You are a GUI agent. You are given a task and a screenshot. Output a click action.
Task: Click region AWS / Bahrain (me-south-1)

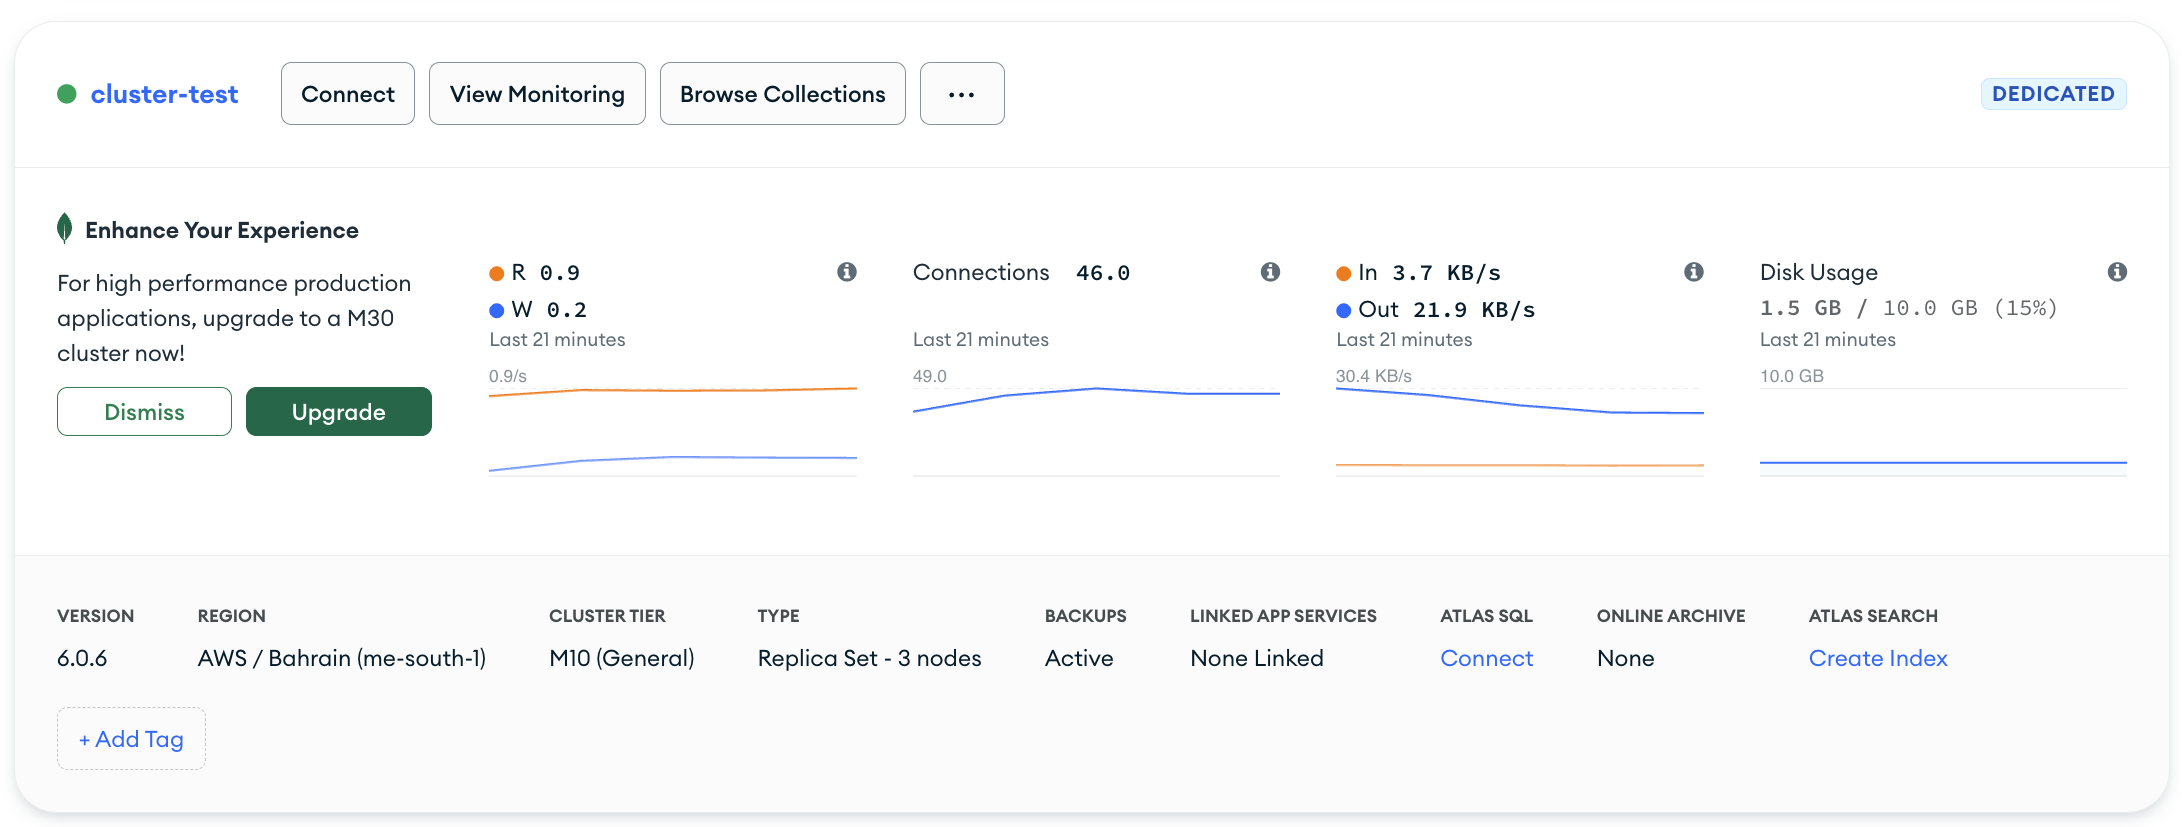click(x=342, y=658)
